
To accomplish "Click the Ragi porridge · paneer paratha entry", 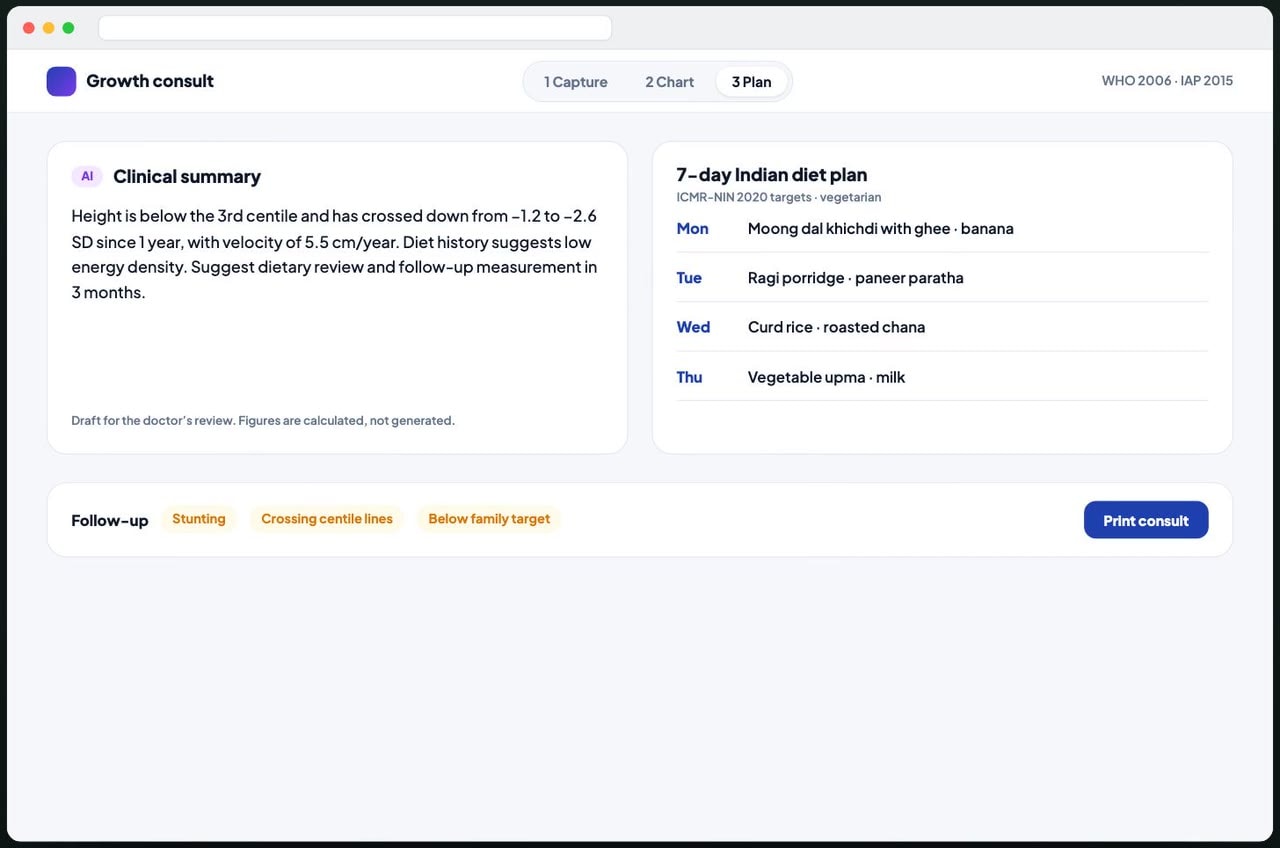I will pyautogui.click(x=856, y=278).
